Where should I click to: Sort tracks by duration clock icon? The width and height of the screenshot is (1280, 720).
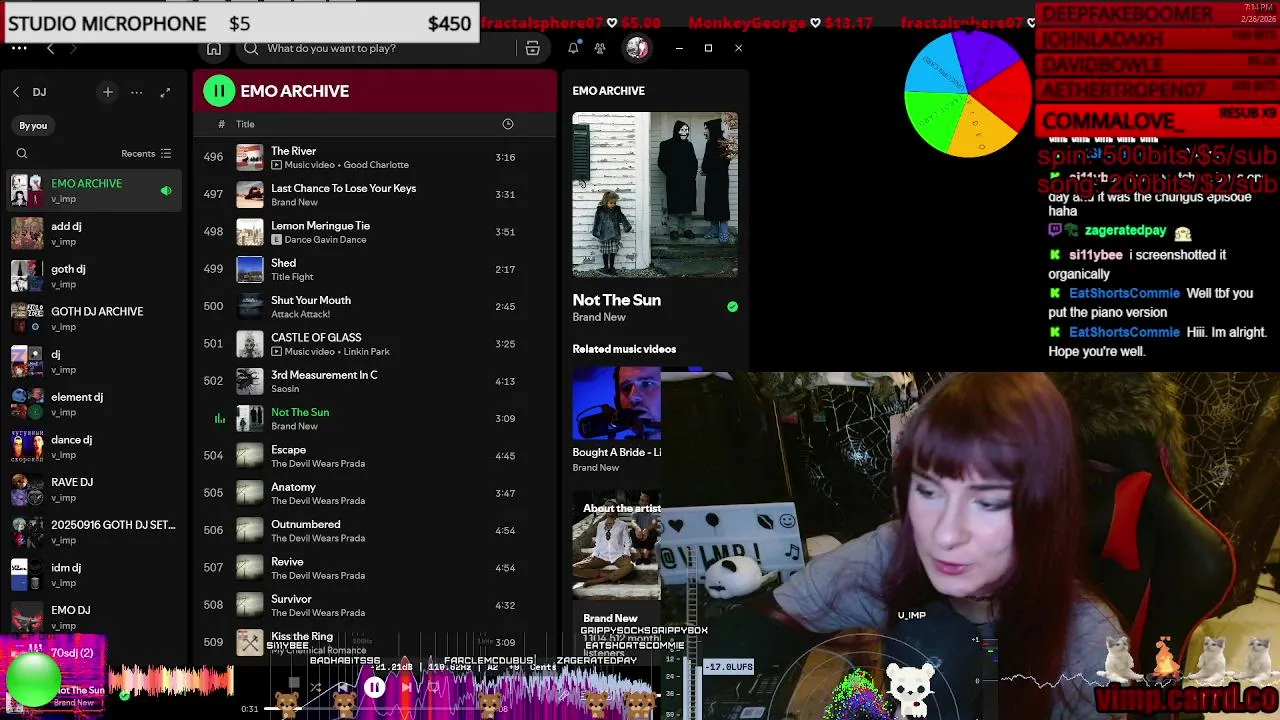tap(508, 124)
